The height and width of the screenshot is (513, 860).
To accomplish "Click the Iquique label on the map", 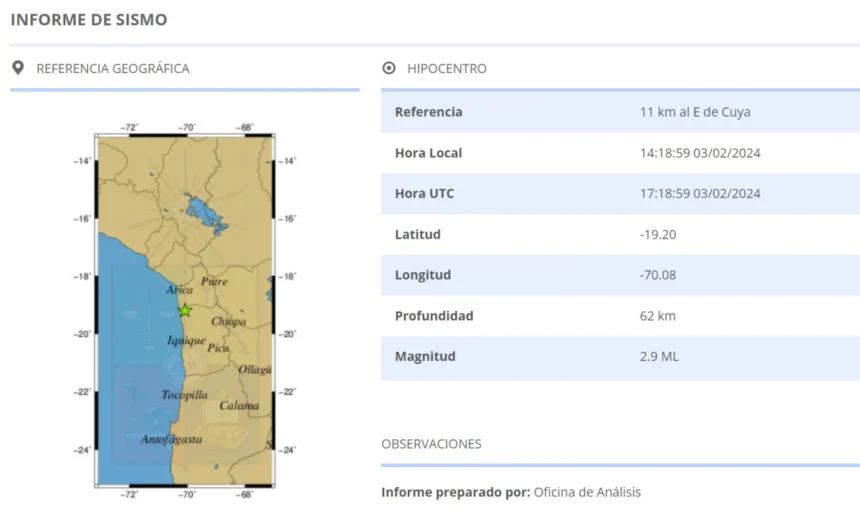I will click(x=186, y=341).
